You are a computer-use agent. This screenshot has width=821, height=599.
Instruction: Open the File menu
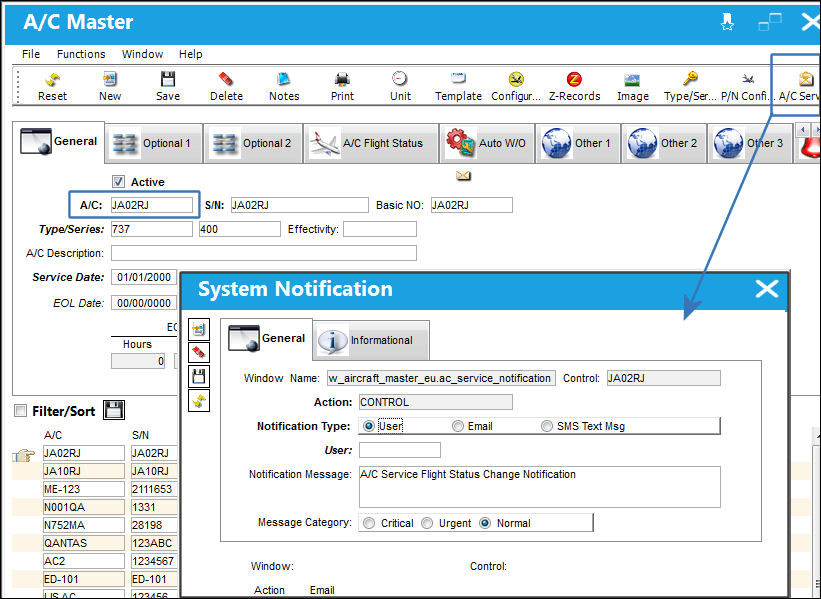pos(31,54)
